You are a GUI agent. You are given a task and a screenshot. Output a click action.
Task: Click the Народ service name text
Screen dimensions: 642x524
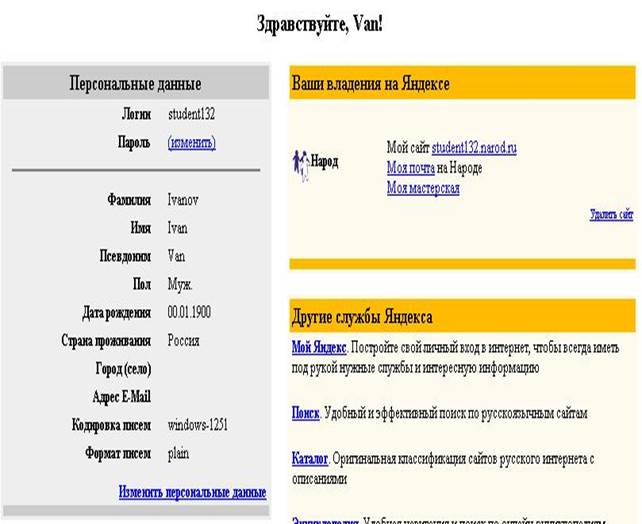point(325,161)
